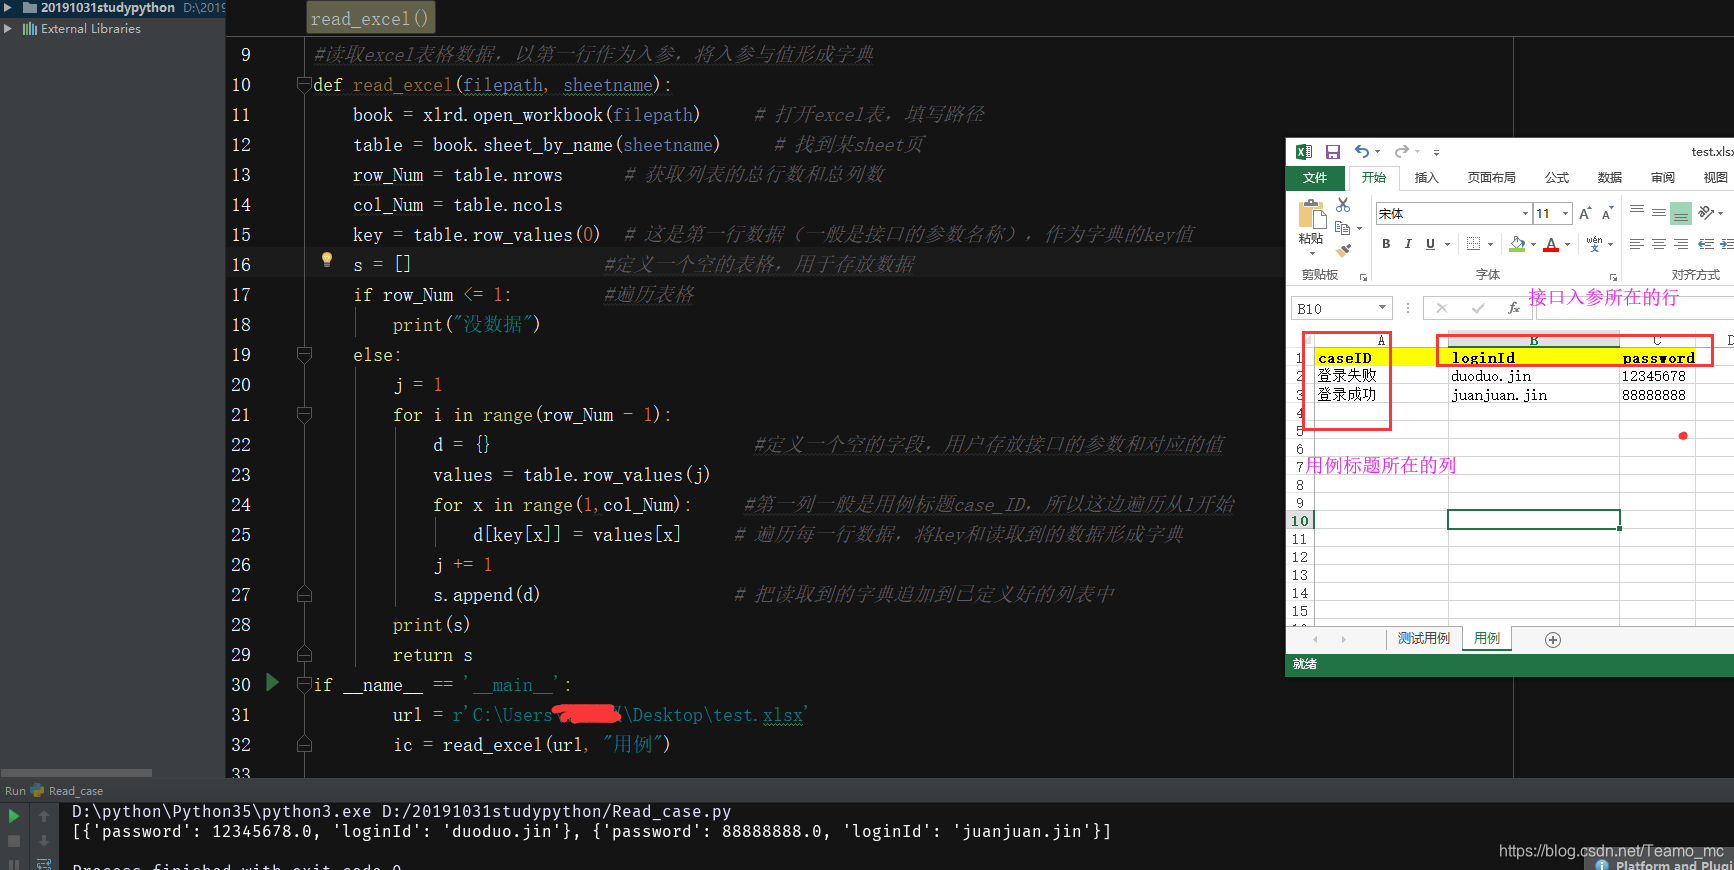
Task: Toggle italic formatting in Excel
Action: 1408,244
